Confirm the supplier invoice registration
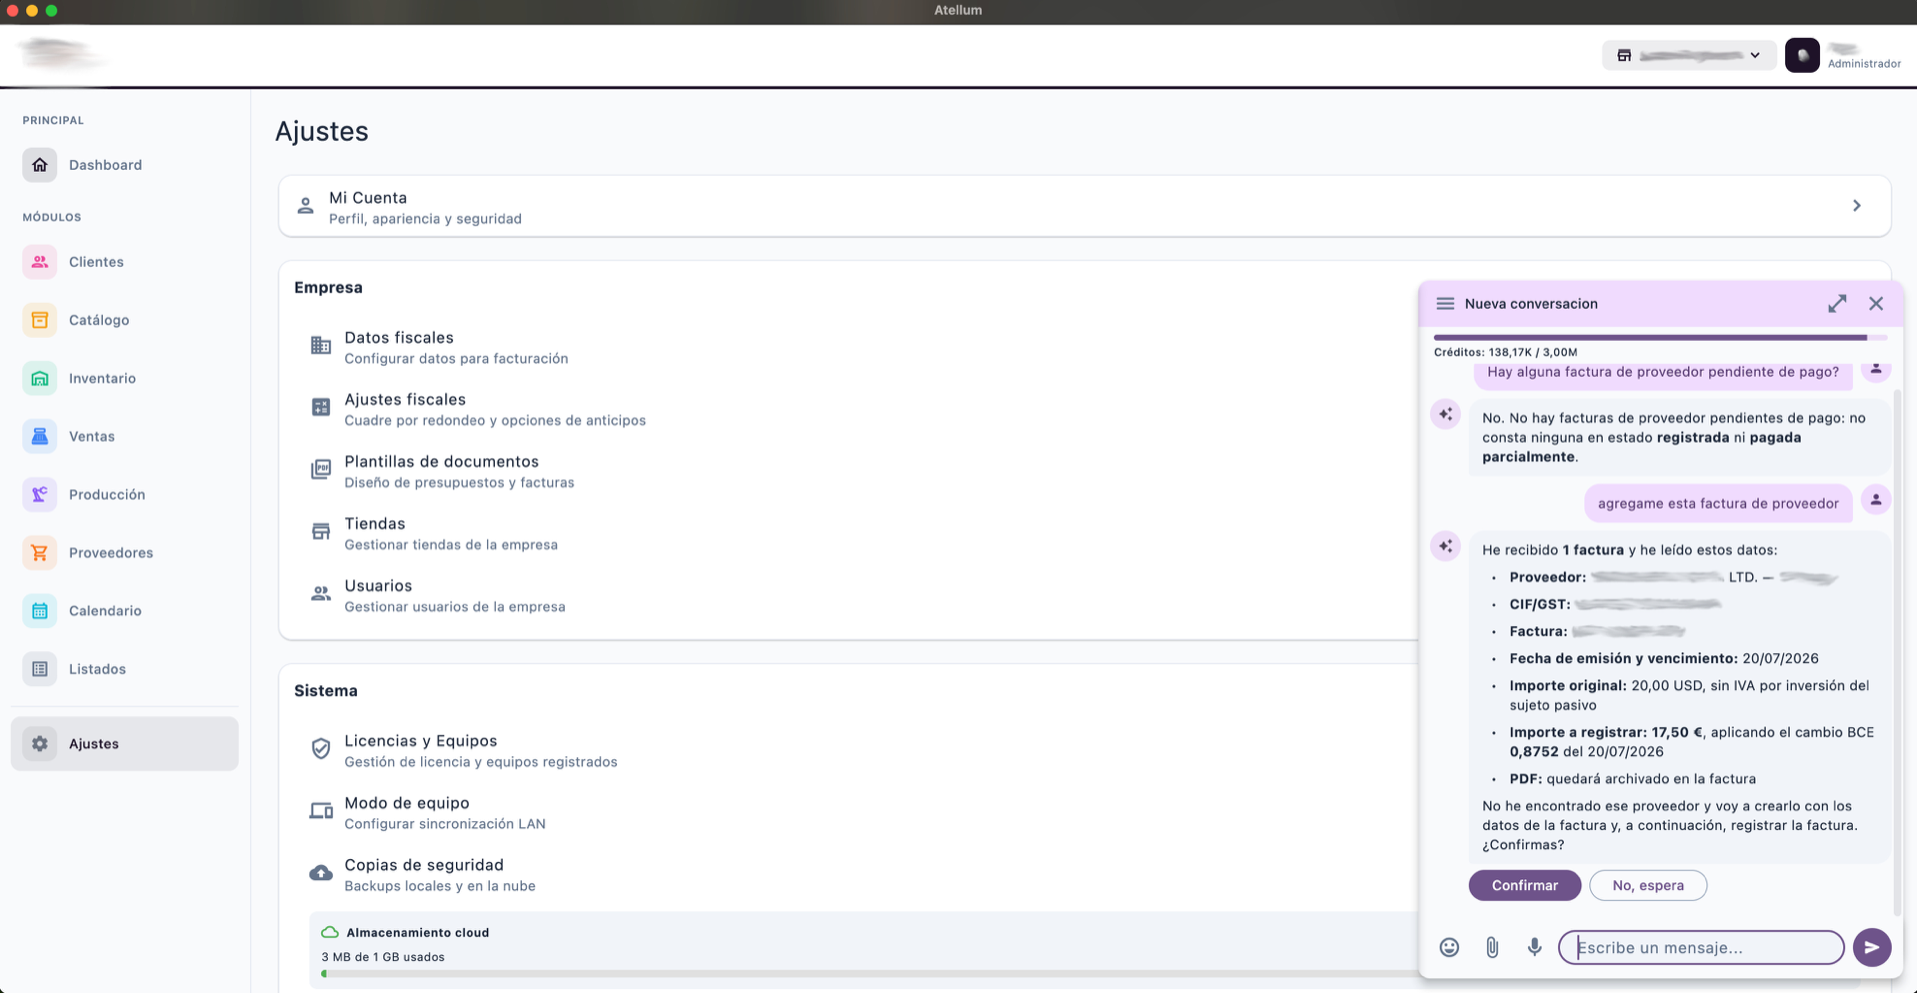Image resolution: width=1917 pixels, height=993 pixels. coord(1524,885)
